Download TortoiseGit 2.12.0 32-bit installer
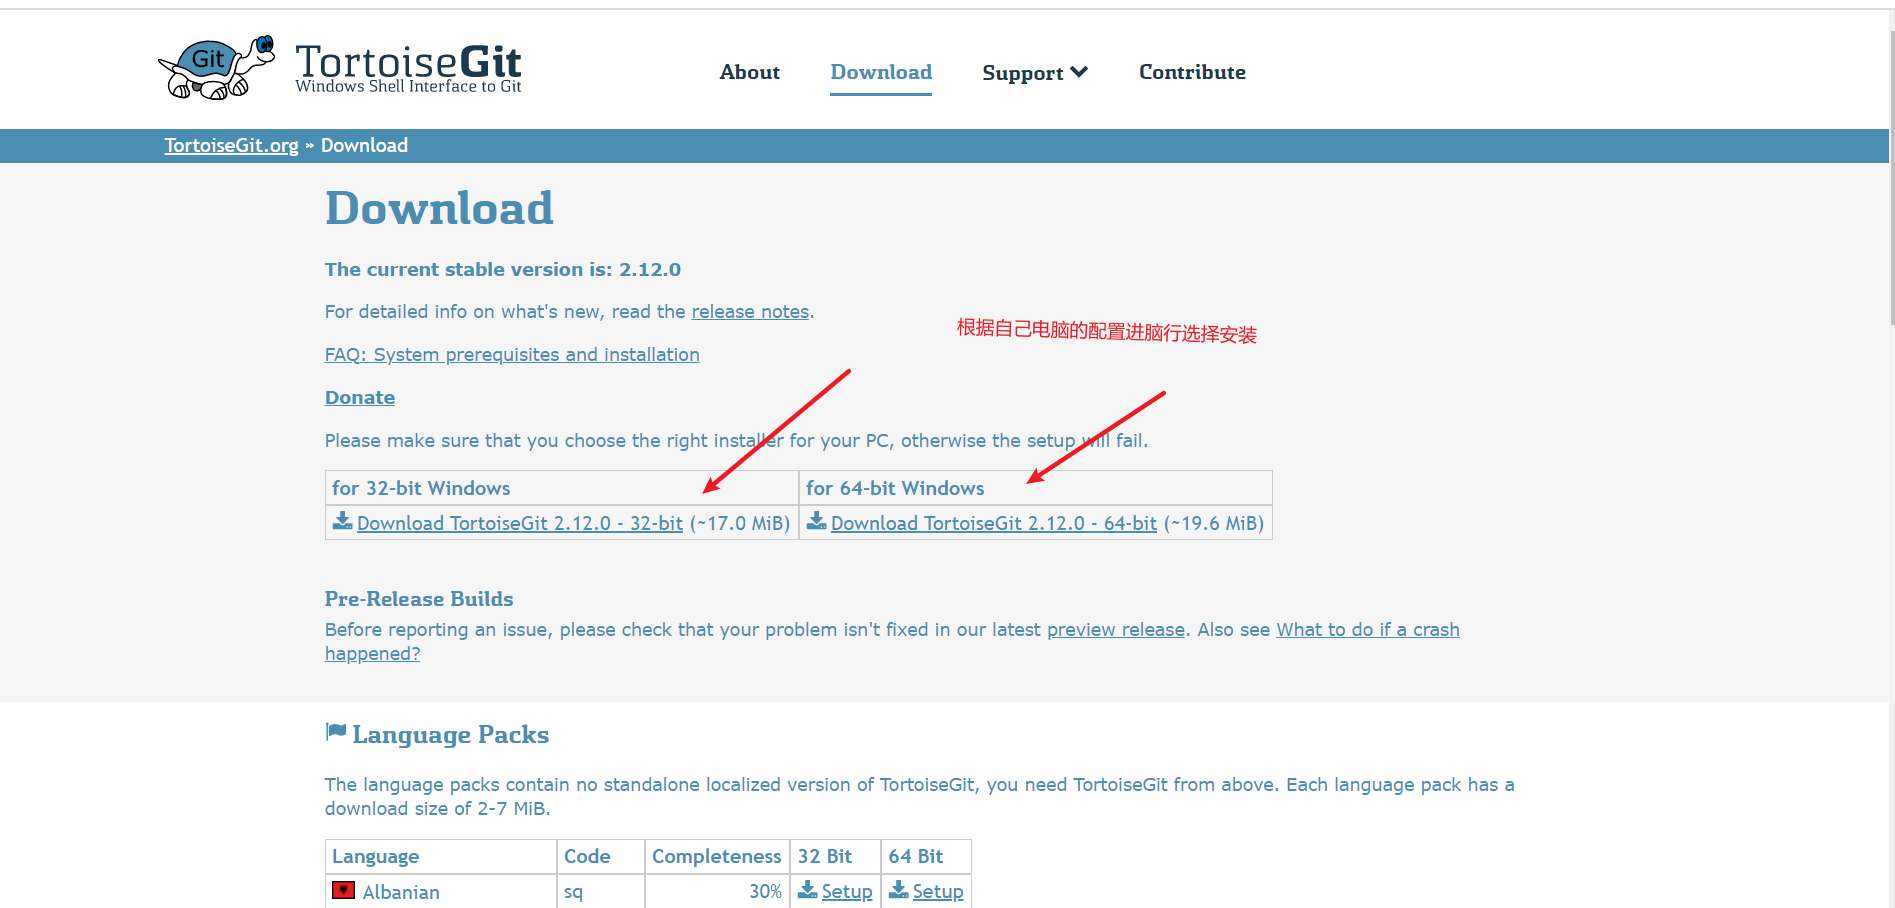This screenshot has width=1895, height=908. [x=520, y=524]
